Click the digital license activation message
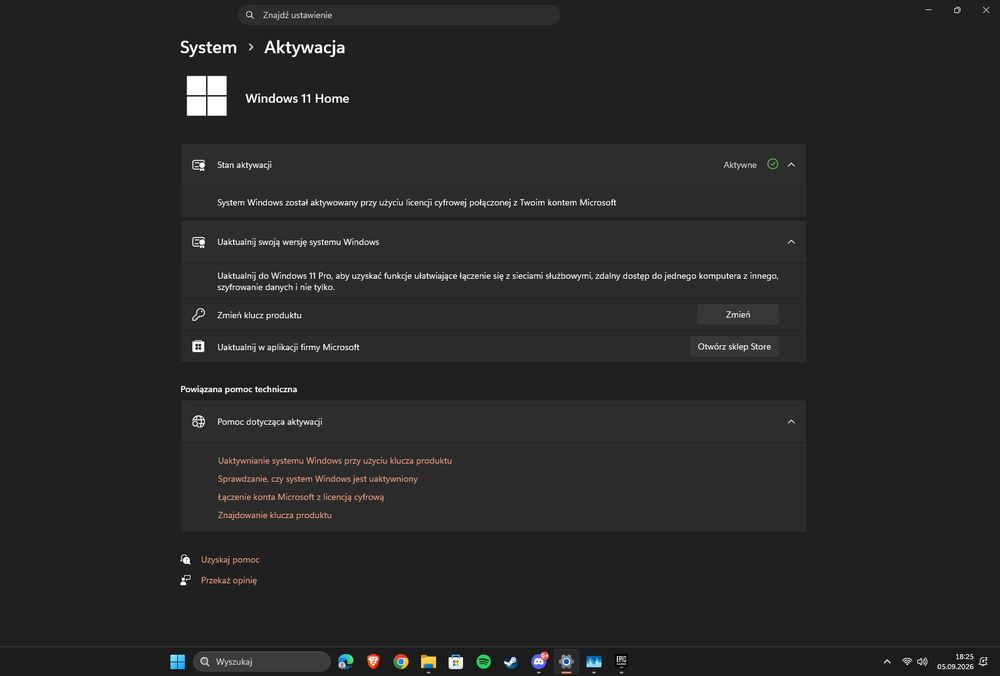The height and width of the screenshot is (676, 1000). 416,202
